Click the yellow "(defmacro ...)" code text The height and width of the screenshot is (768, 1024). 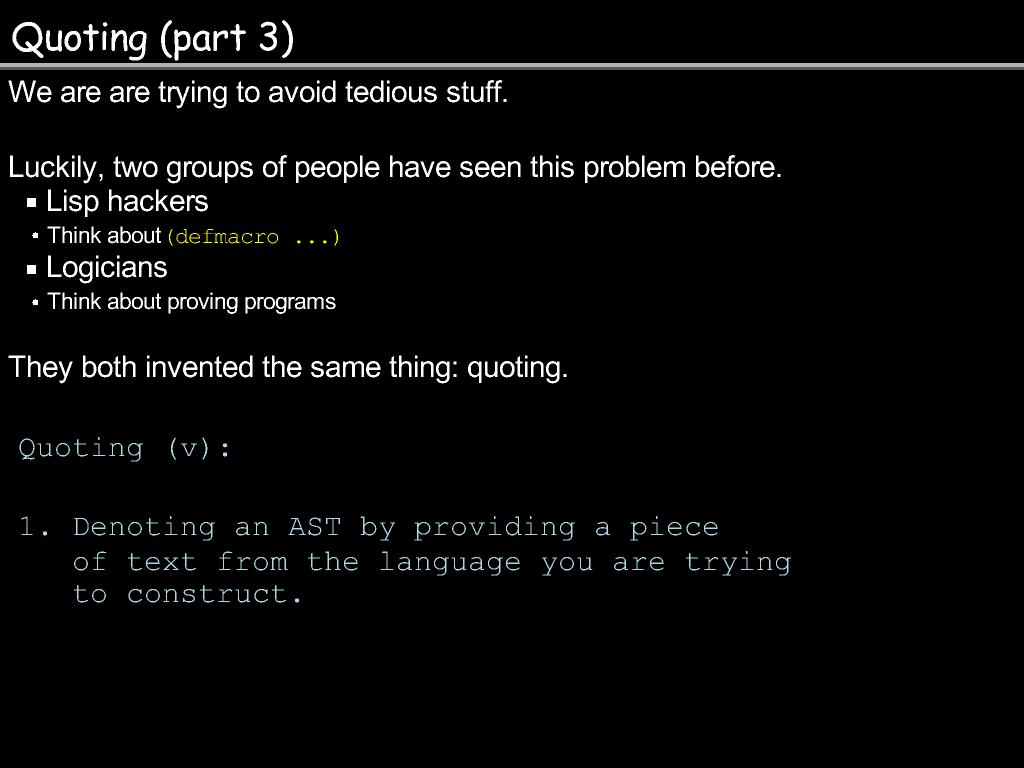pyautogui.click(x=253, y=238)
